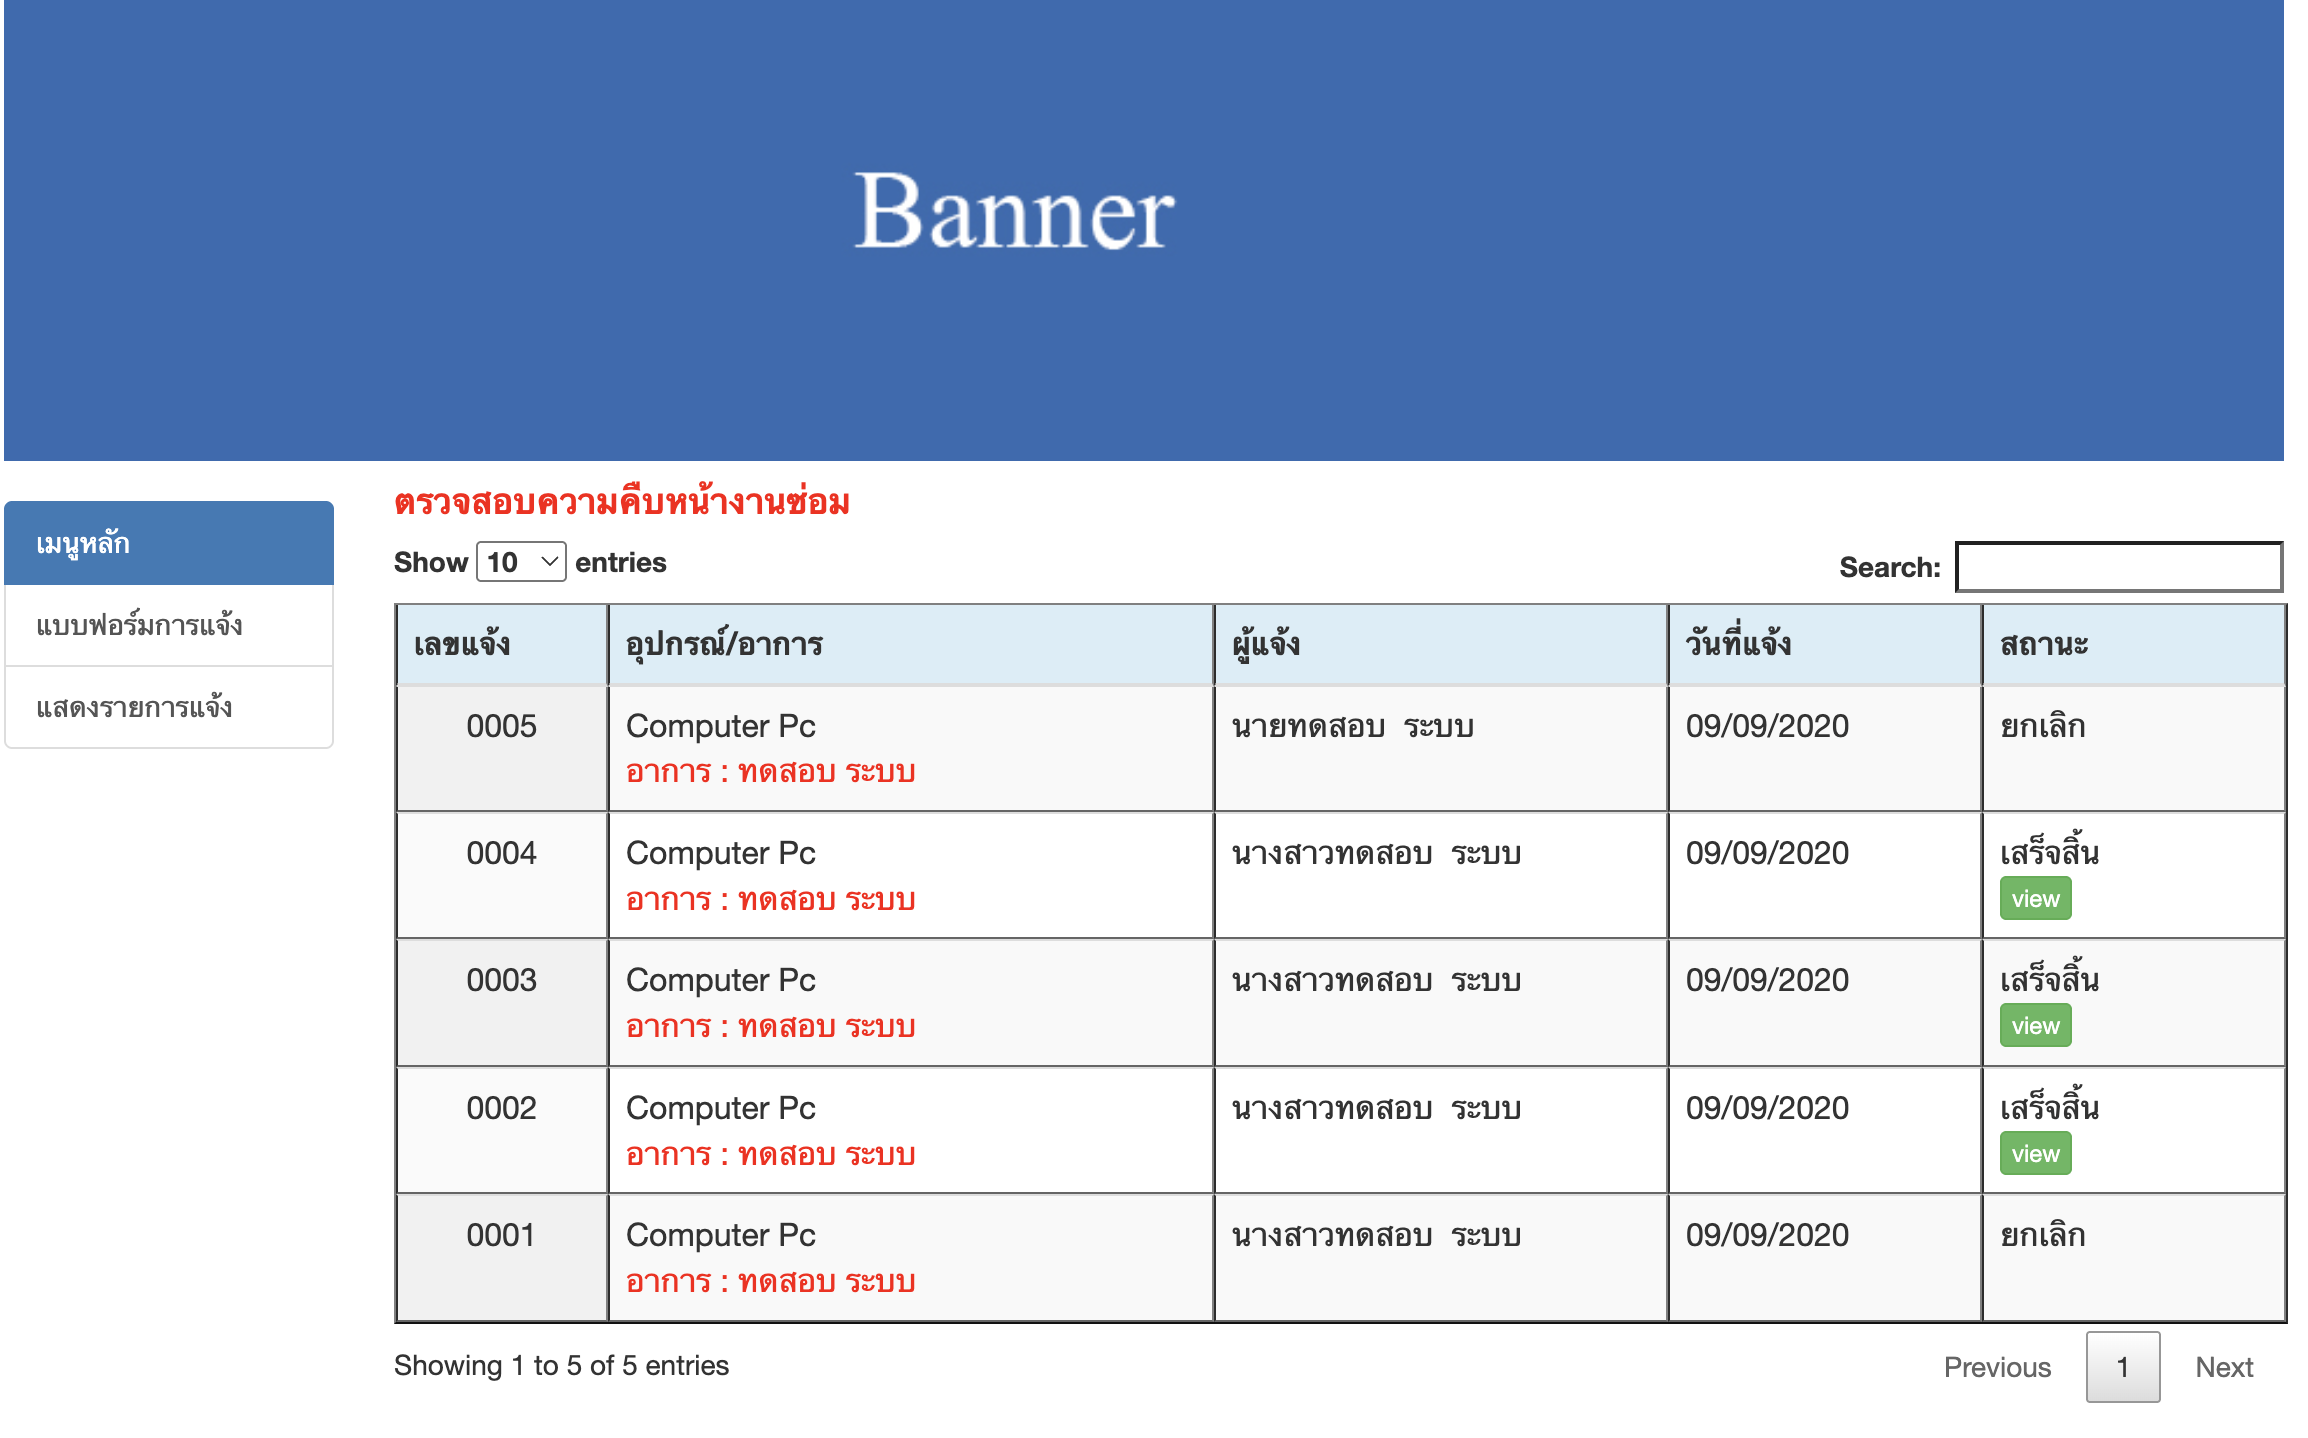Click the Banner image at top
Viewport: 2308px width, 1438px height.
coord(1014,212)
